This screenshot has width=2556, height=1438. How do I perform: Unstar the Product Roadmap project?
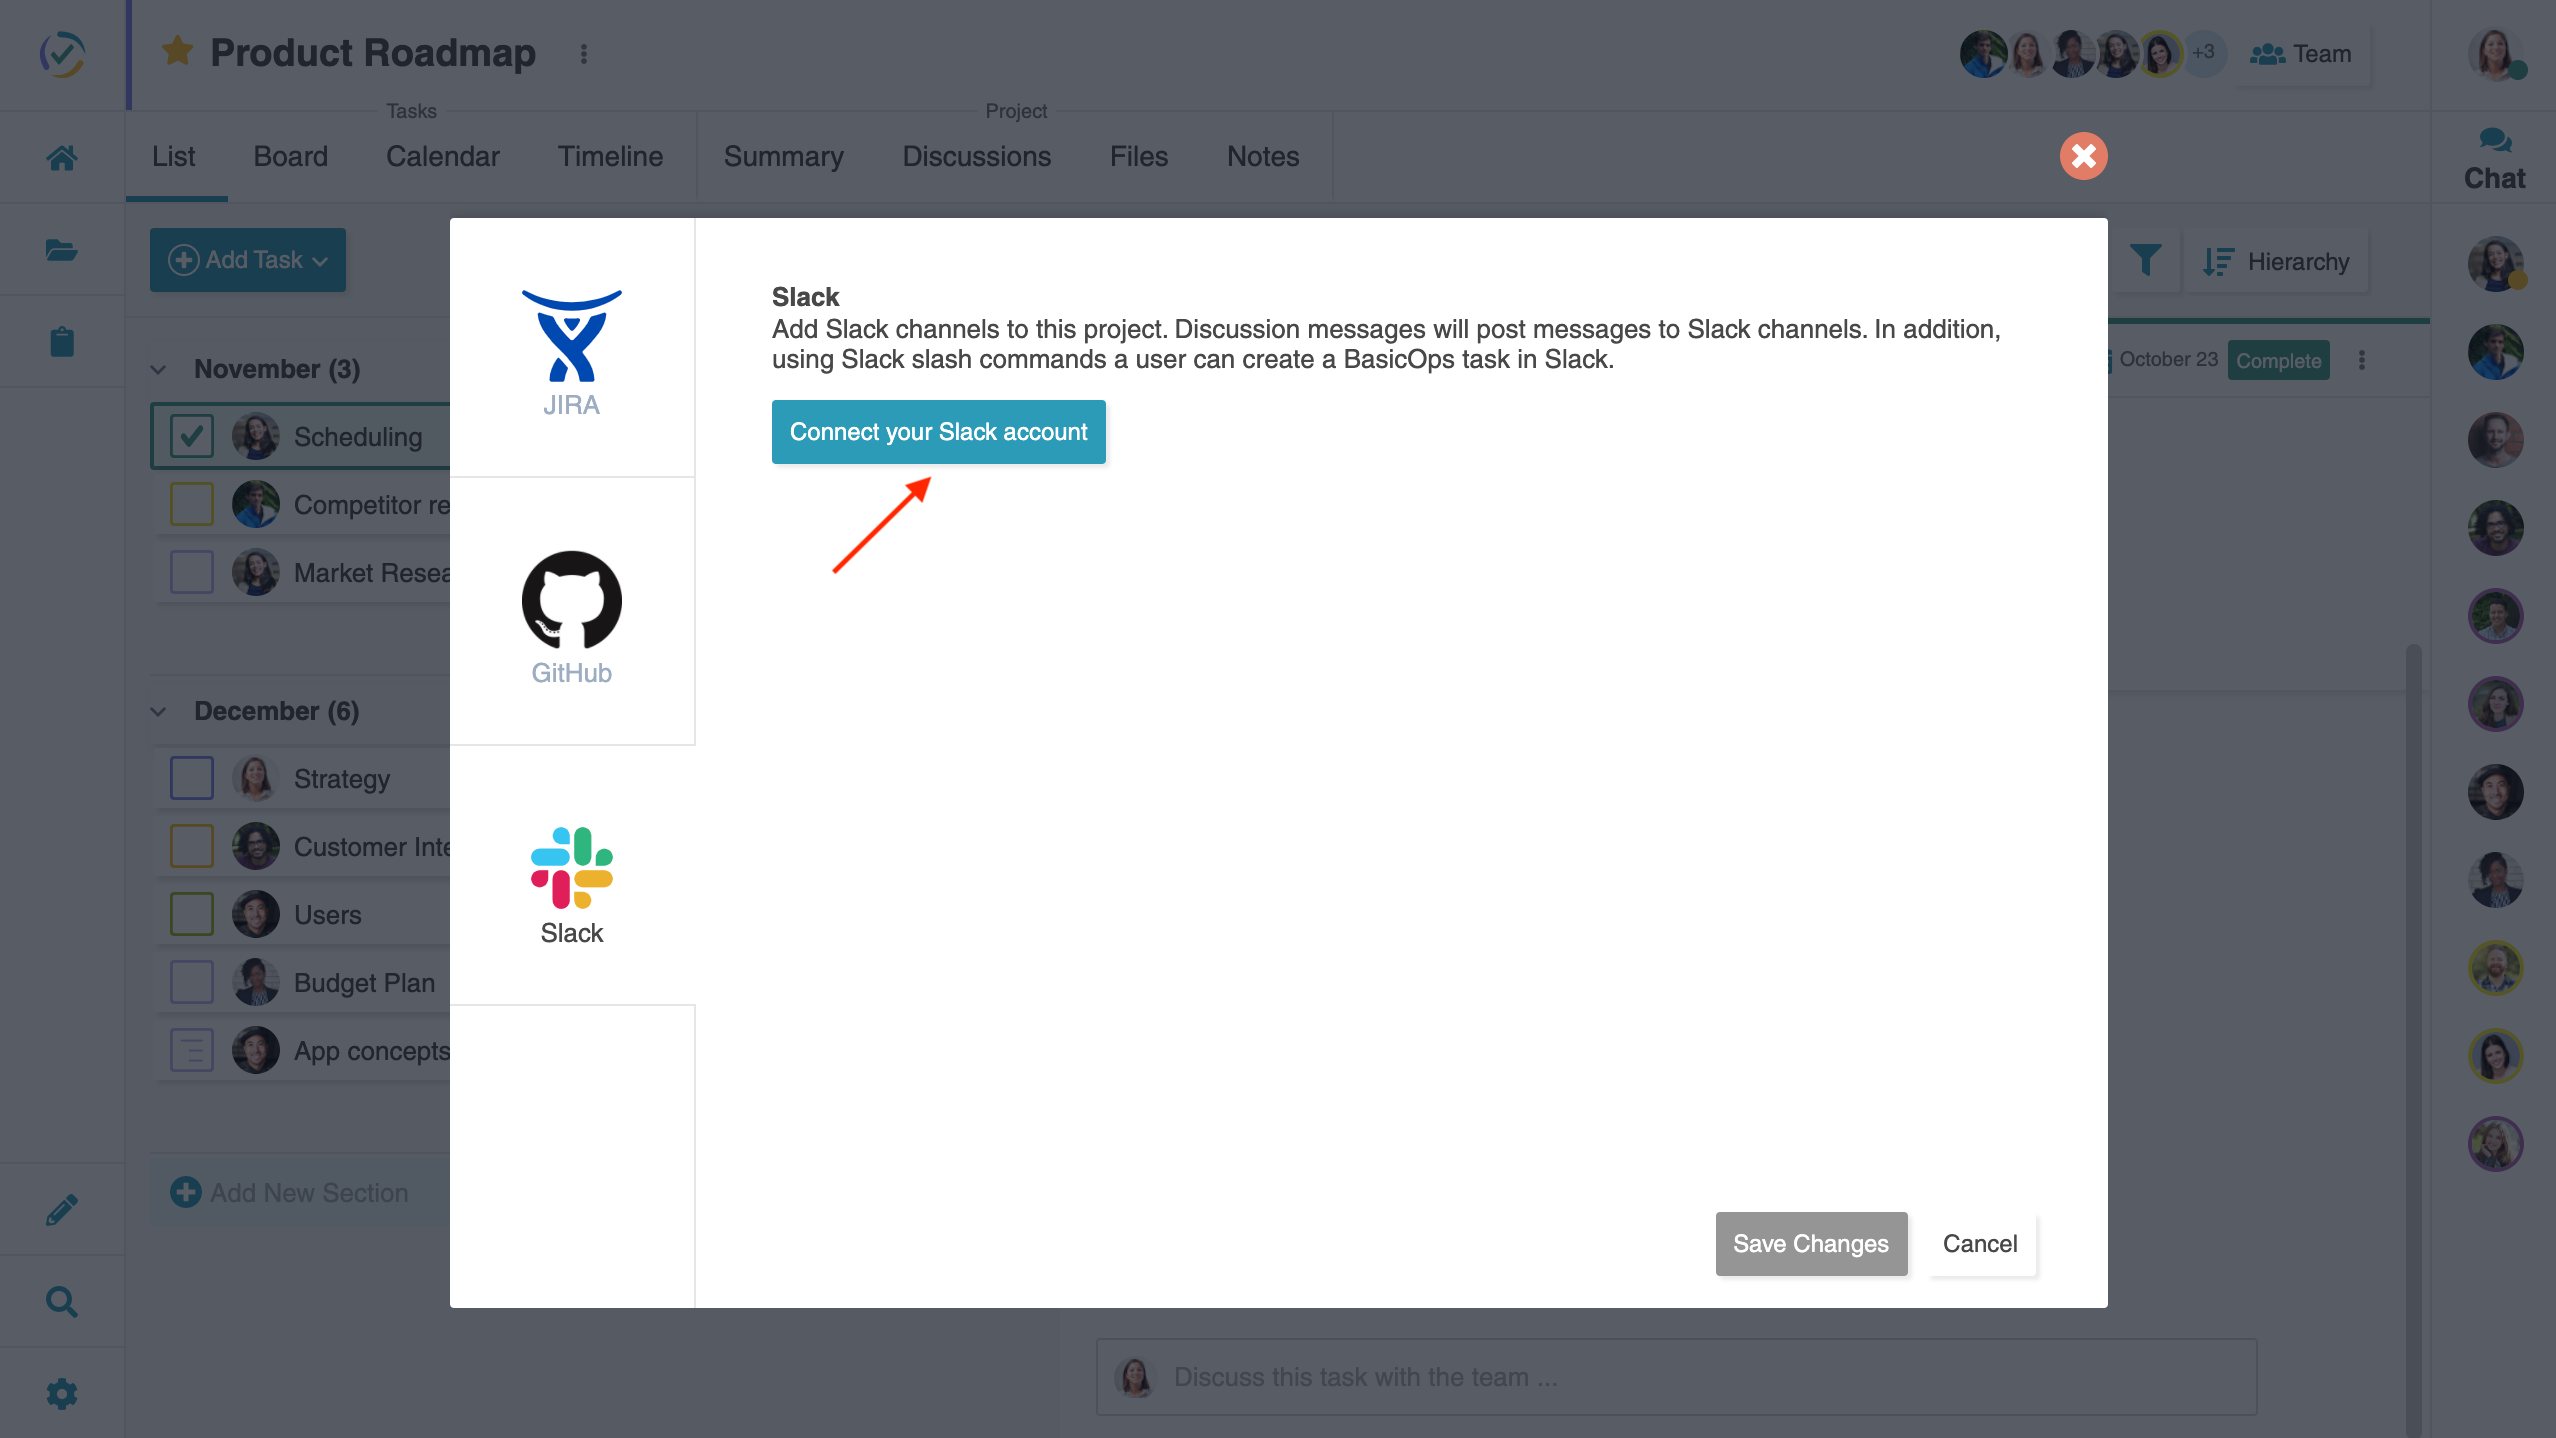click(x=177, y=50)
